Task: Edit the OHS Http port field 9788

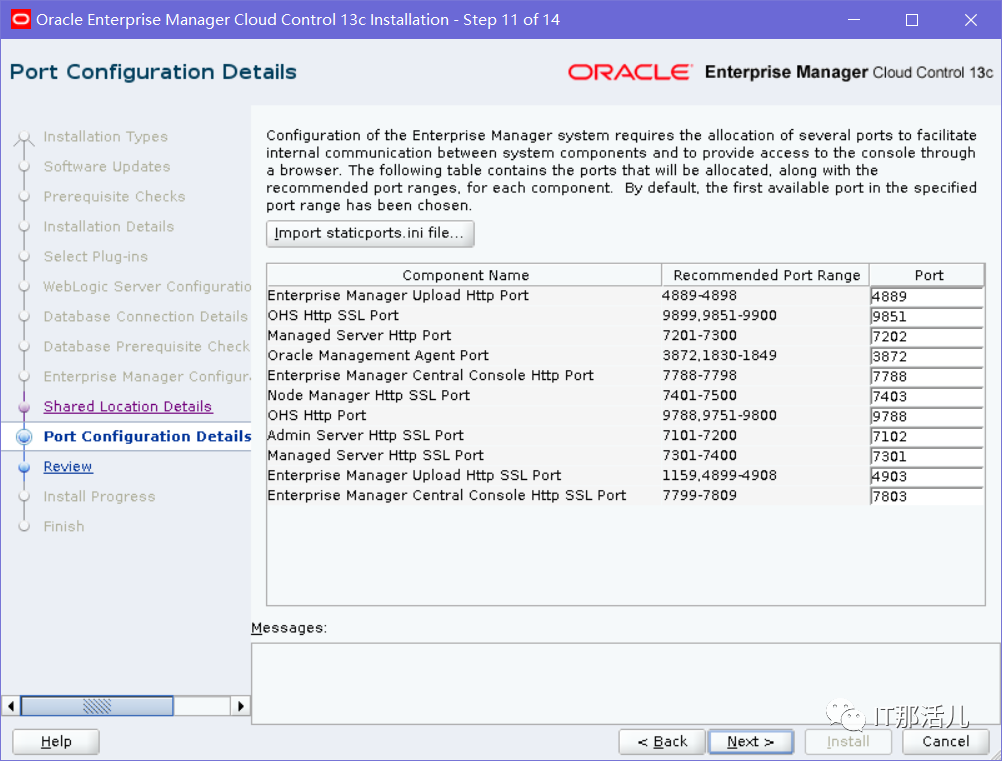Action: 927,417
